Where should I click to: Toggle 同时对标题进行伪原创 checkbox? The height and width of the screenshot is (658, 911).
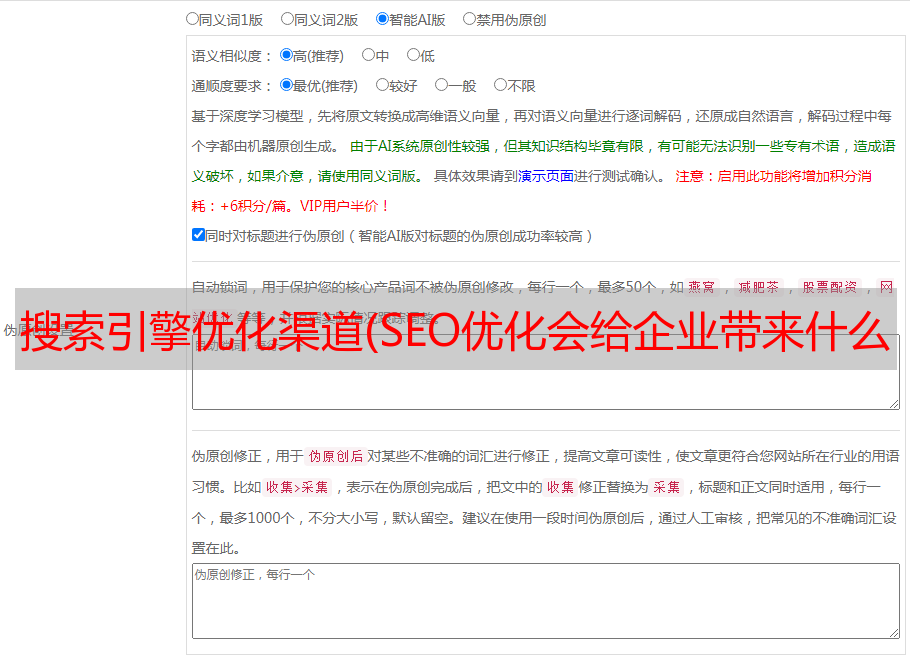(x=198, y=235)
